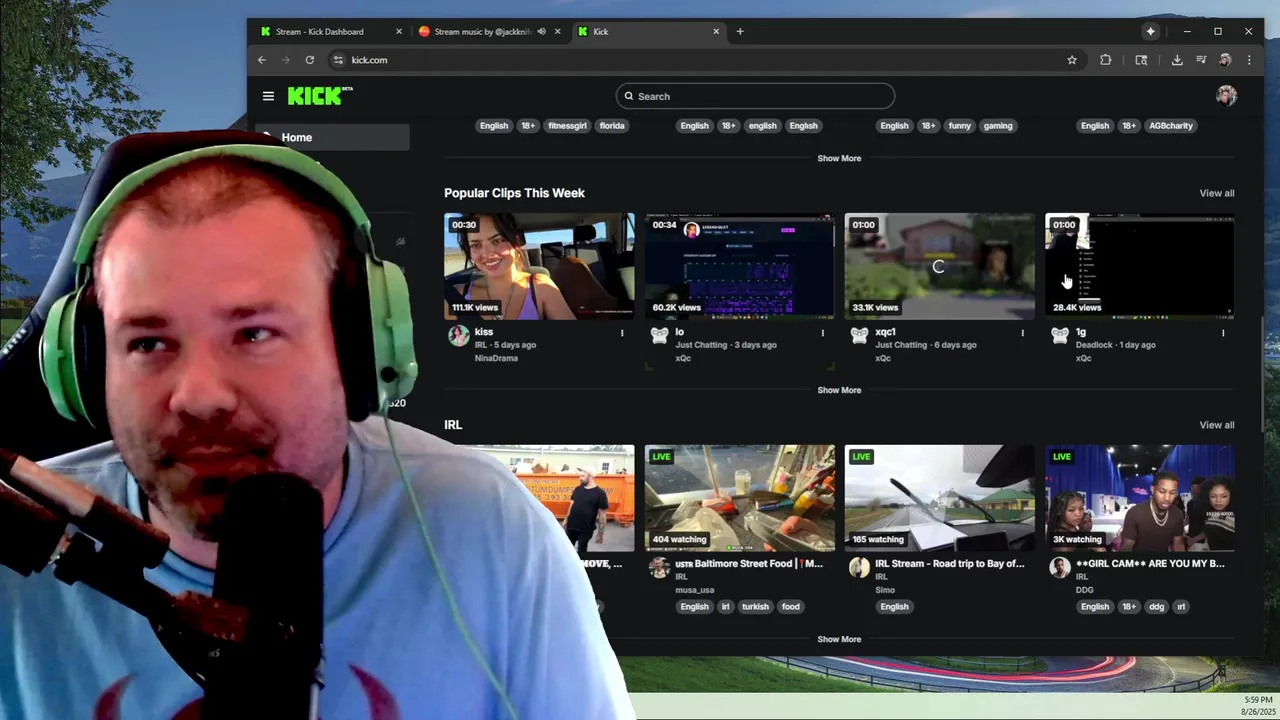
Task: Open Road trip to Bay of live thumbnail
Action: (939, 498)
